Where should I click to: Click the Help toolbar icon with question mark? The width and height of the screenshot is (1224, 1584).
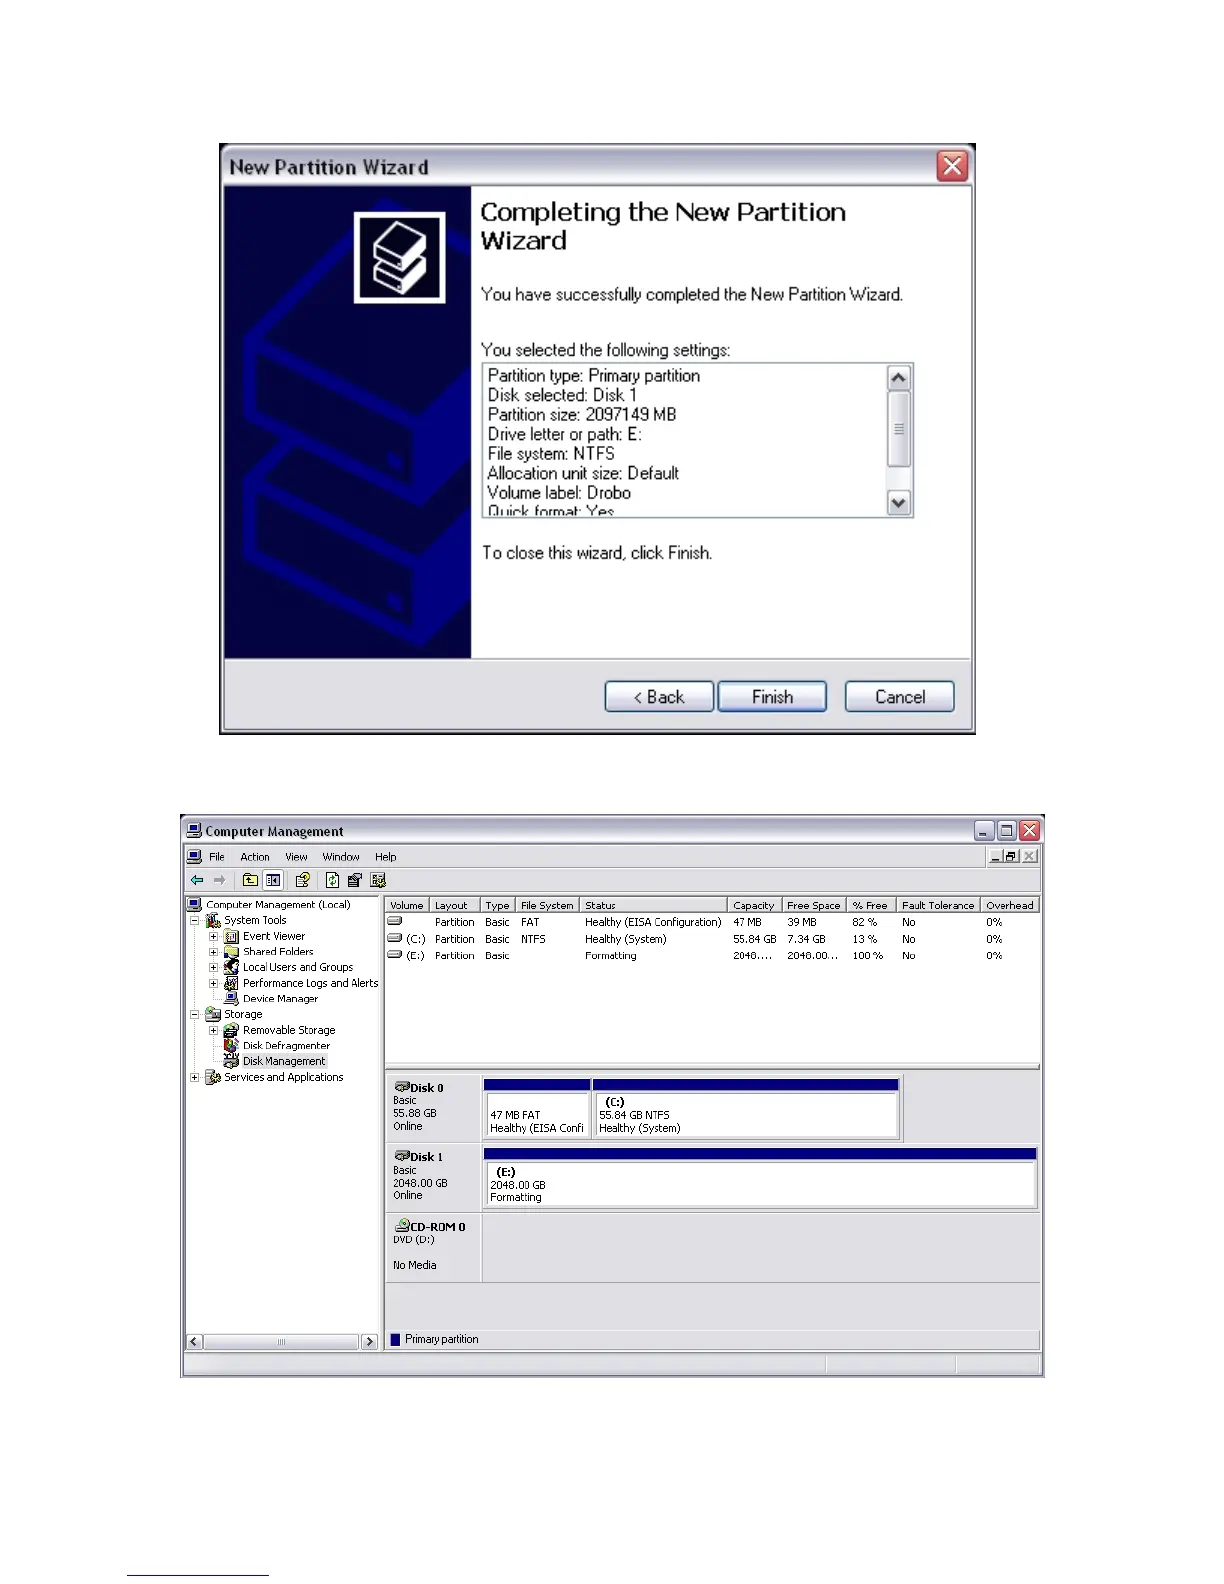[302, 880]
